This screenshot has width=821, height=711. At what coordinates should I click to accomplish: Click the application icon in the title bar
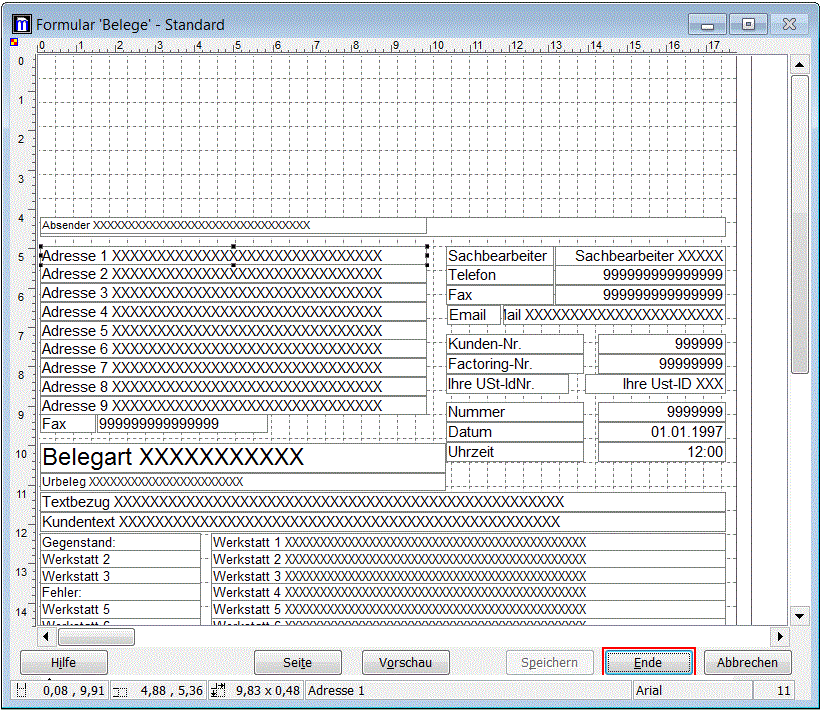pyautogui.click(x=22, y=24)
